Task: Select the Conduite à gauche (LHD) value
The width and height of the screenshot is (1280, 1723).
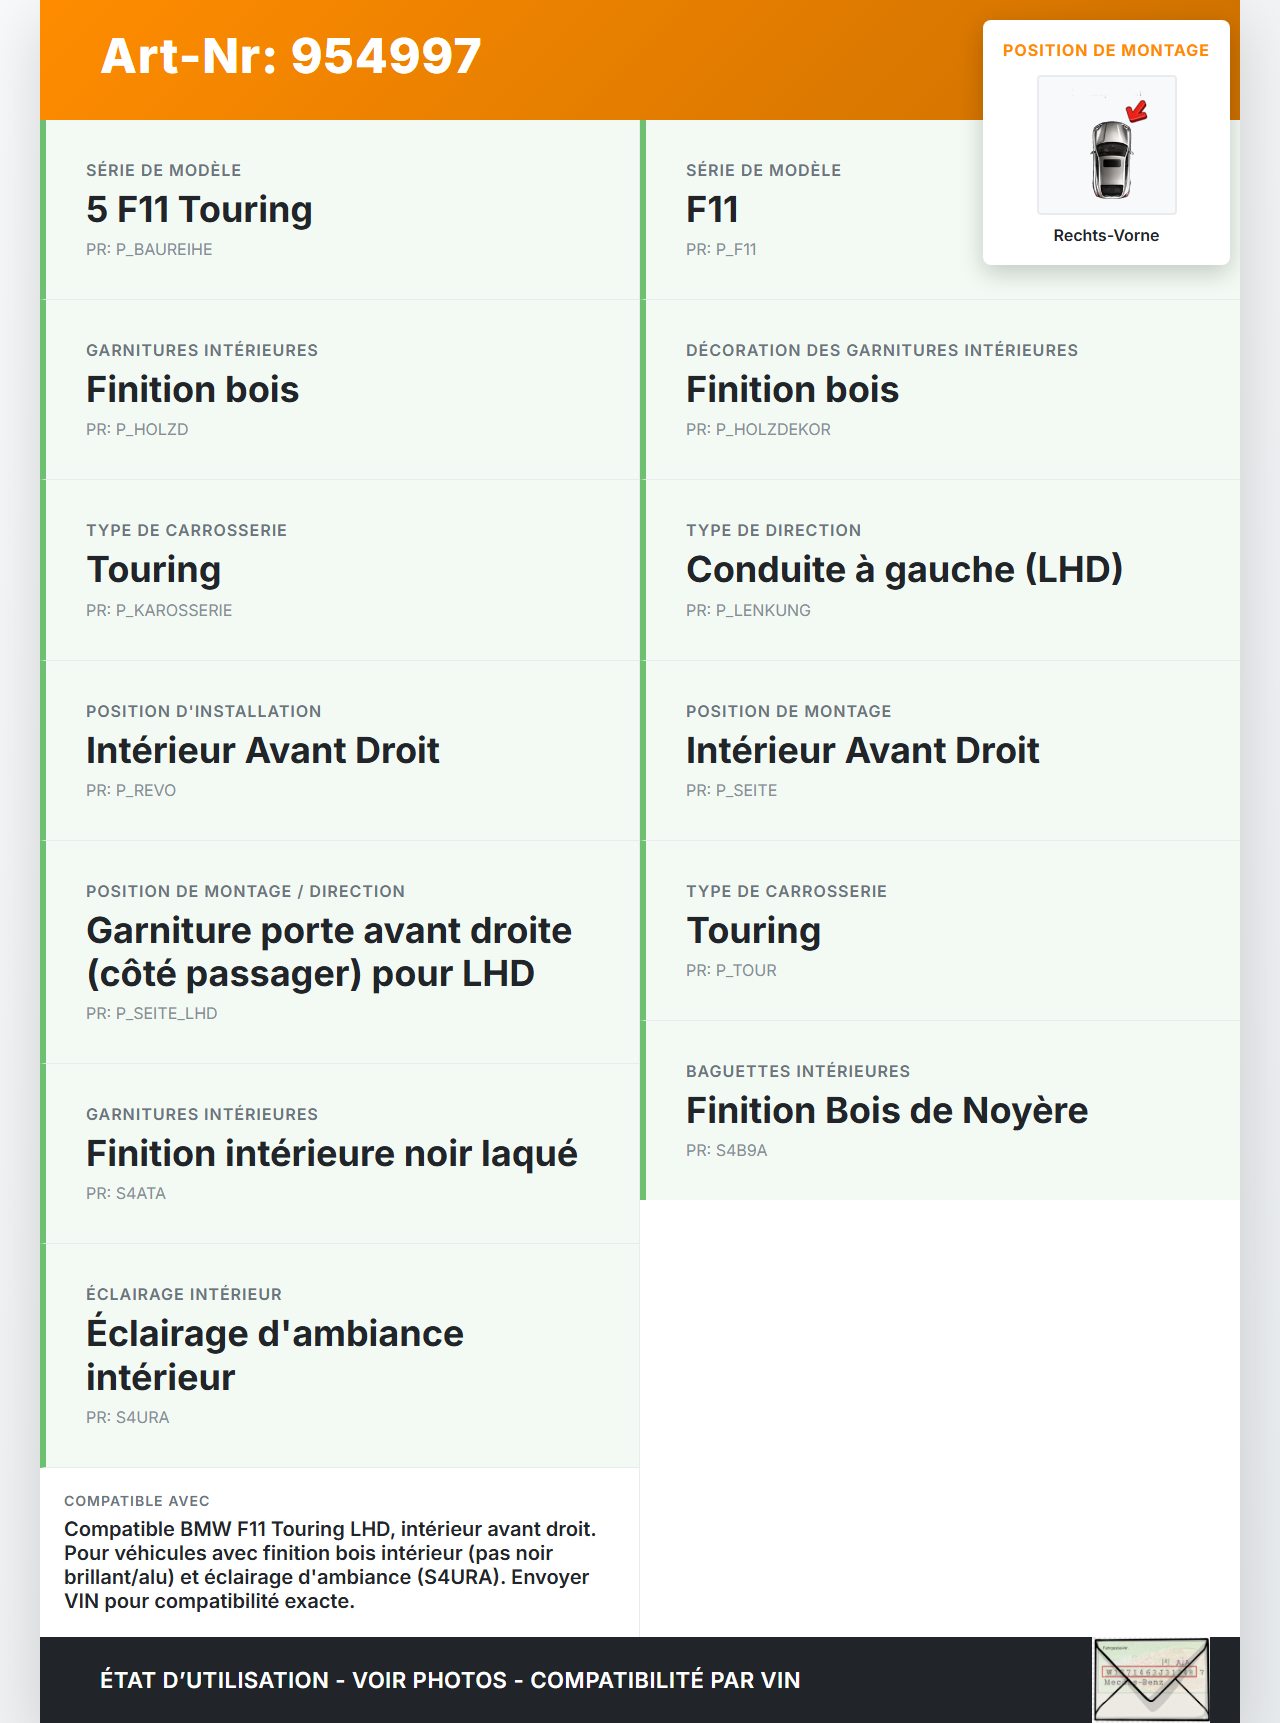Action: (x=904, y=570)
